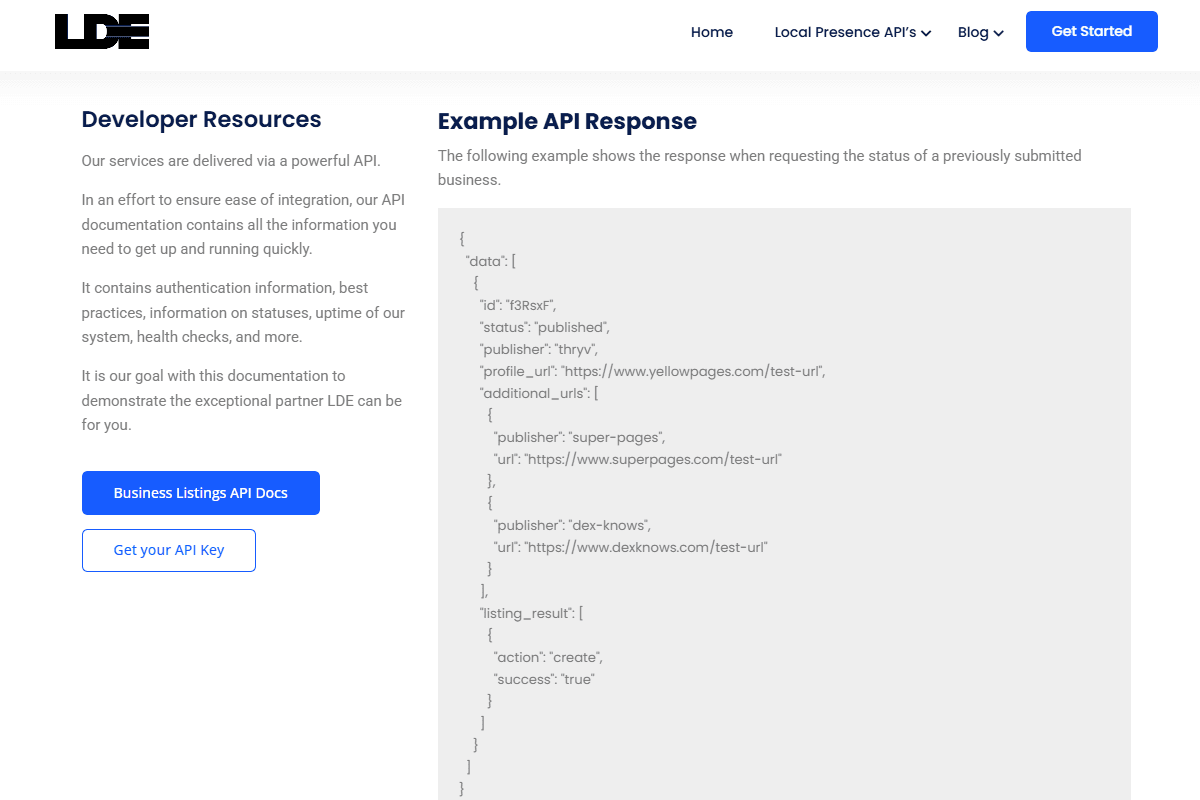Click the Get Started button

coord(1092,31)
